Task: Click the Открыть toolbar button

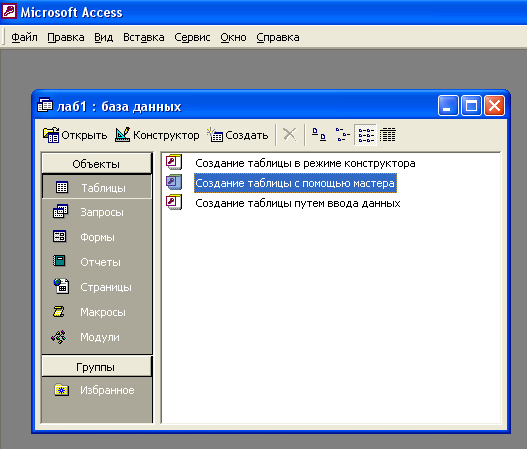Action: click(x=75, y=135)
